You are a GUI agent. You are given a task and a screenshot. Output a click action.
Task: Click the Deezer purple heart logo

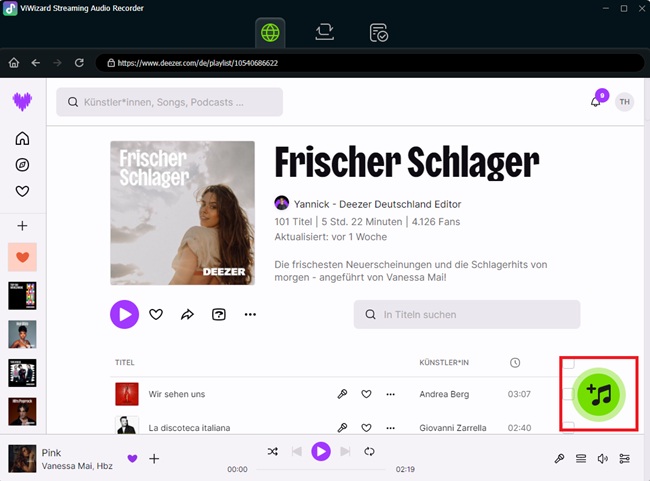[x=22, y=102]
